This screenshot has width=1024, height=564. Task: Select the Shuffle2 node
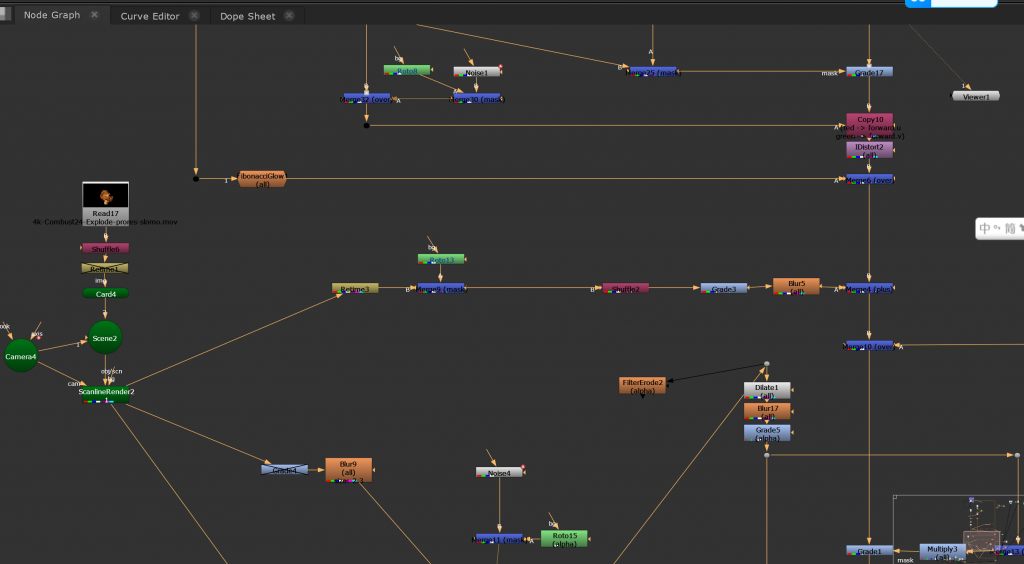pyautogui.click(x=626, y=288)
